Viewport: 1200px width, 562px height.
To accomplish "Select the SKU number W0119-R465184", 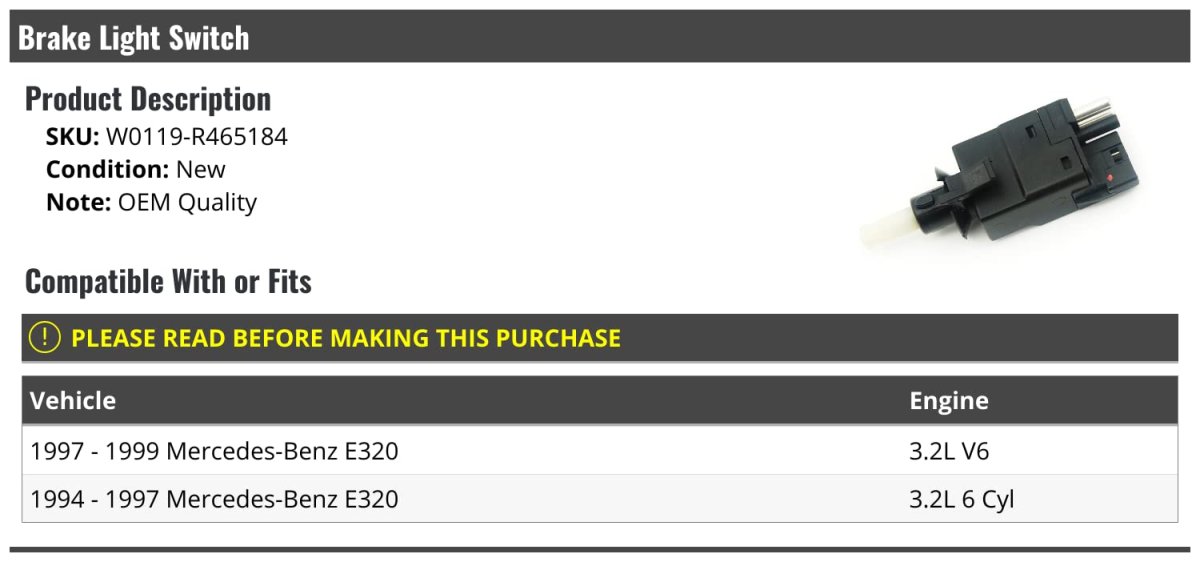I will coord(197,137).
